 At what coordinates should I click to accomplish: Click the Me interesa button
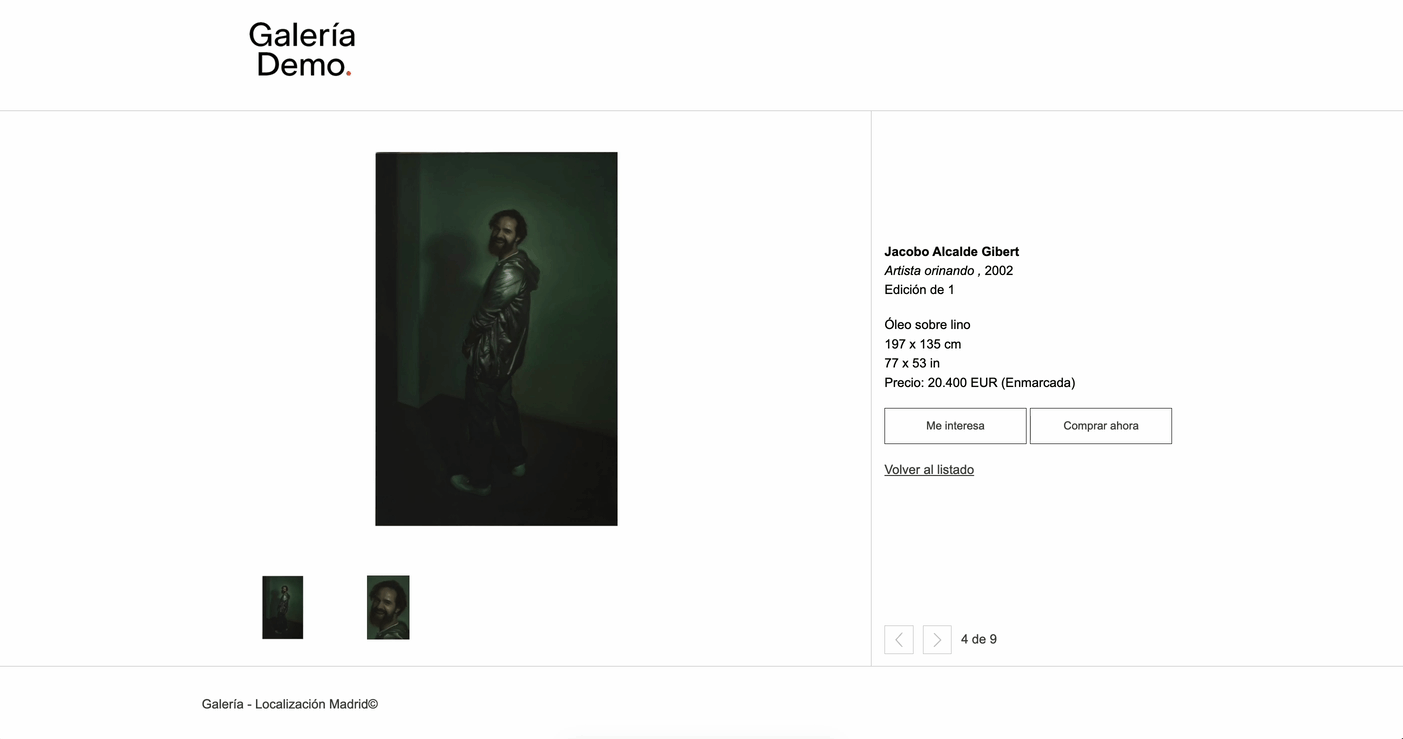pos(955,426)
